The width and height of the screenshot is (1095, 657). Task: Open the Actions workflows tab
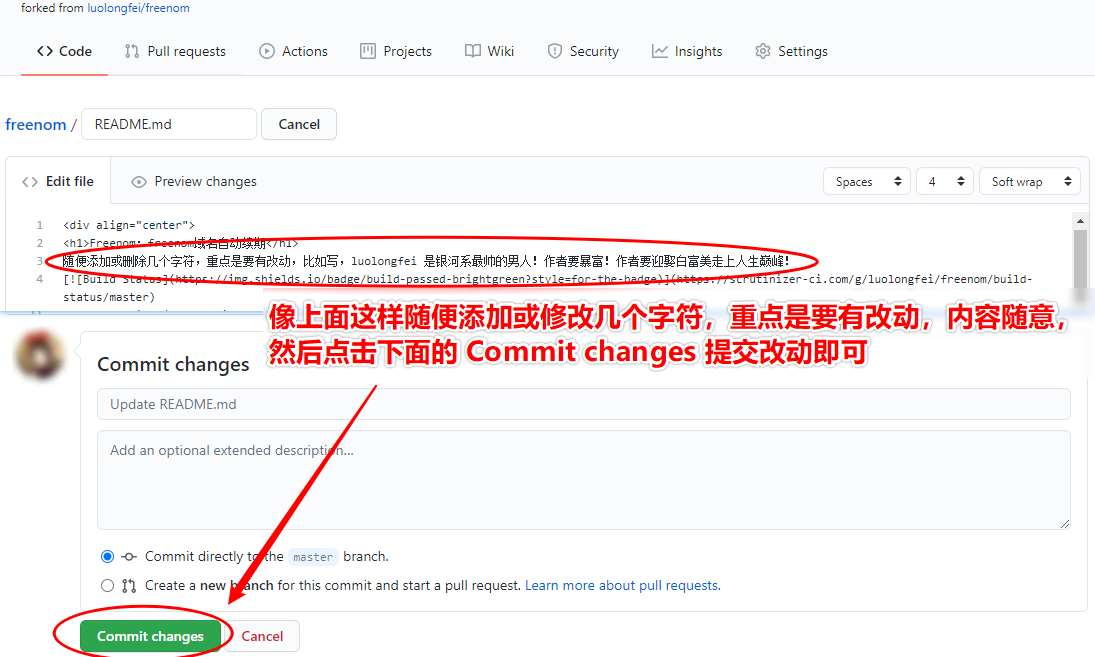[x=293, y=51]
